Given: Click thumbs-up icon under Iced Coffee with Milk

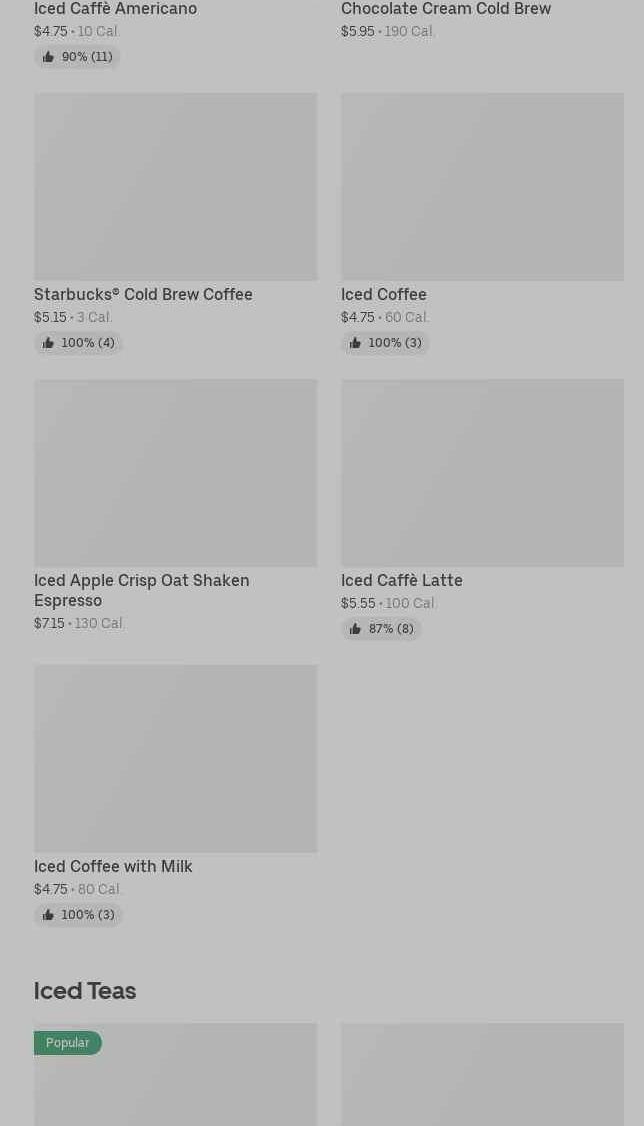Looking at the screenshot, I should 48,915.
